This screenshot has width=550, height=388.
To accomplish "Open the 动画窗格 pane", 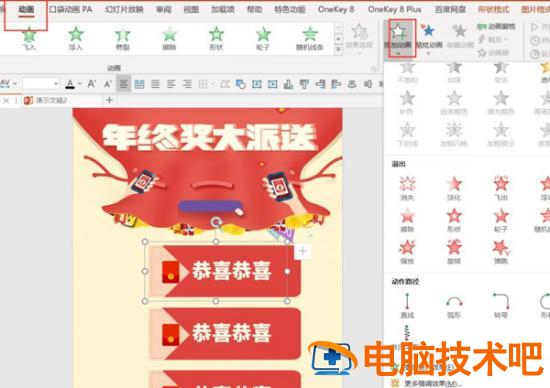I will tap(496, 26).
